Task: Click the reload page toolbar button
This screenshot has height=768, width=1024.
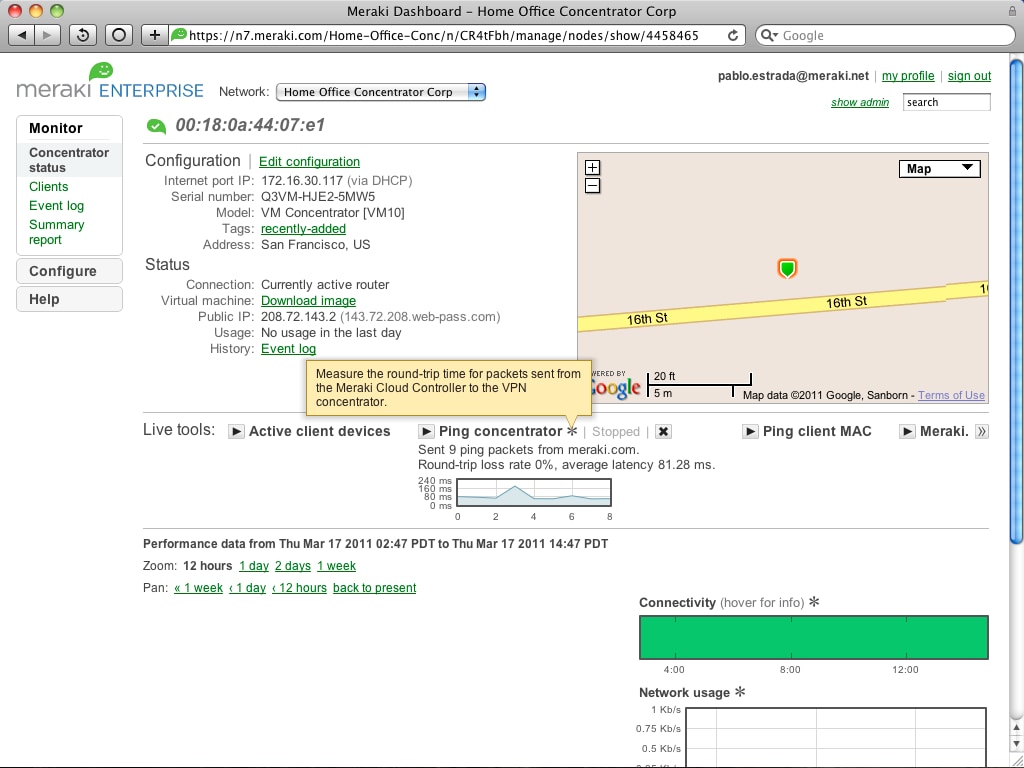Action: click(x=83, y=35)
